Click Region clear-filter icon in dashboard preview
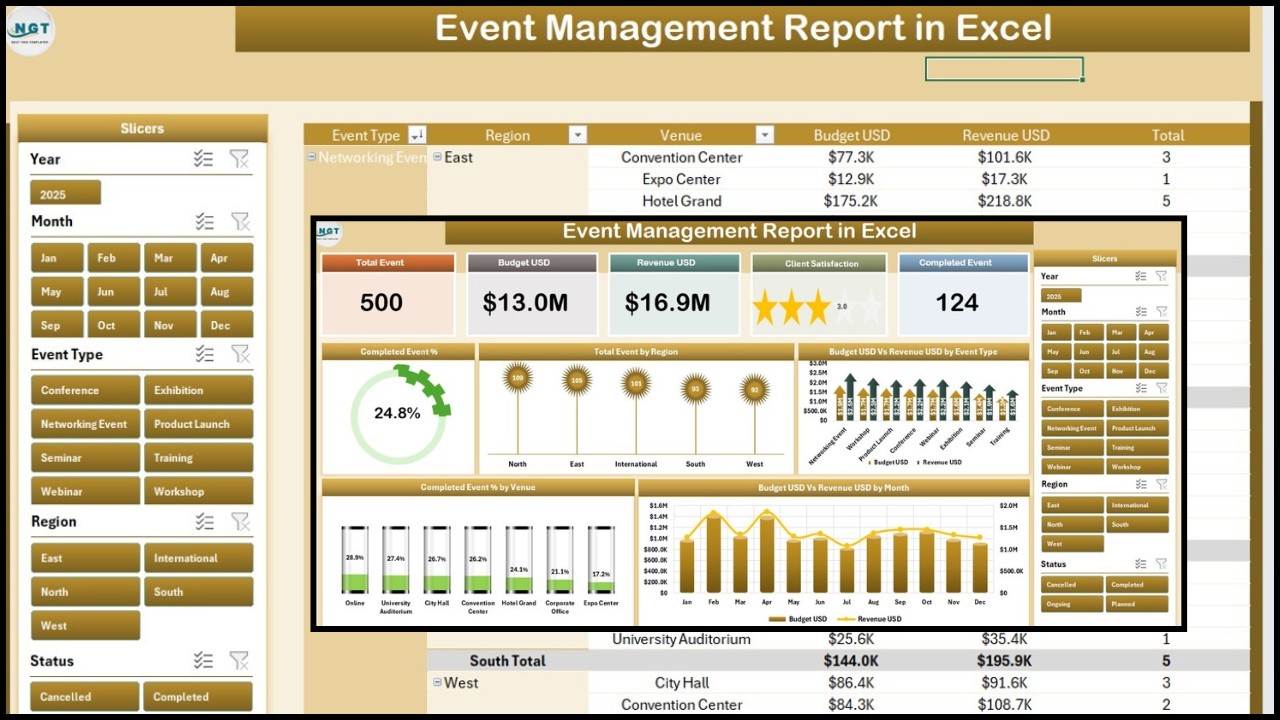 [1161, 484]
